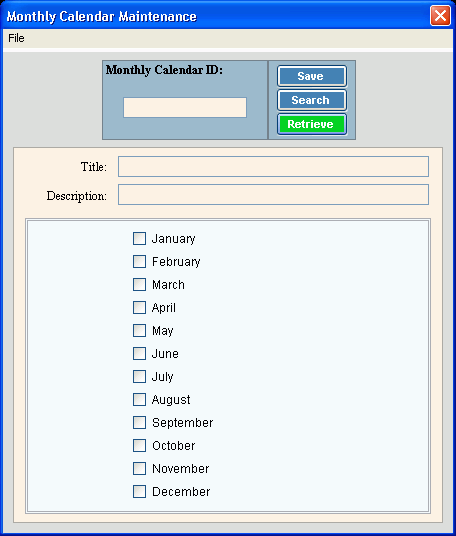Image resolution: width=456 pixels, height=536 pixels.
Task: Enable the March checkbox
Action: point(139,284)
